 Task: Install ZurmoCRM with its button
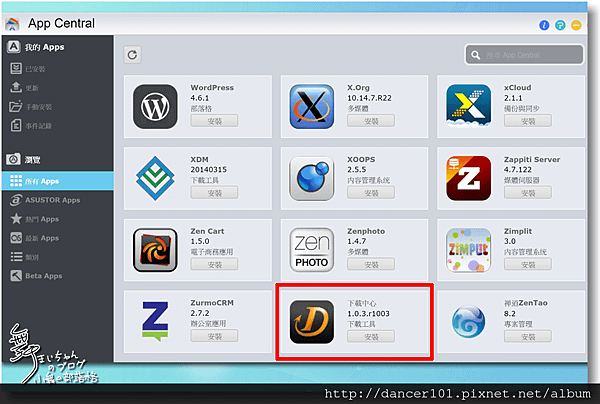[x=214, y=336]
